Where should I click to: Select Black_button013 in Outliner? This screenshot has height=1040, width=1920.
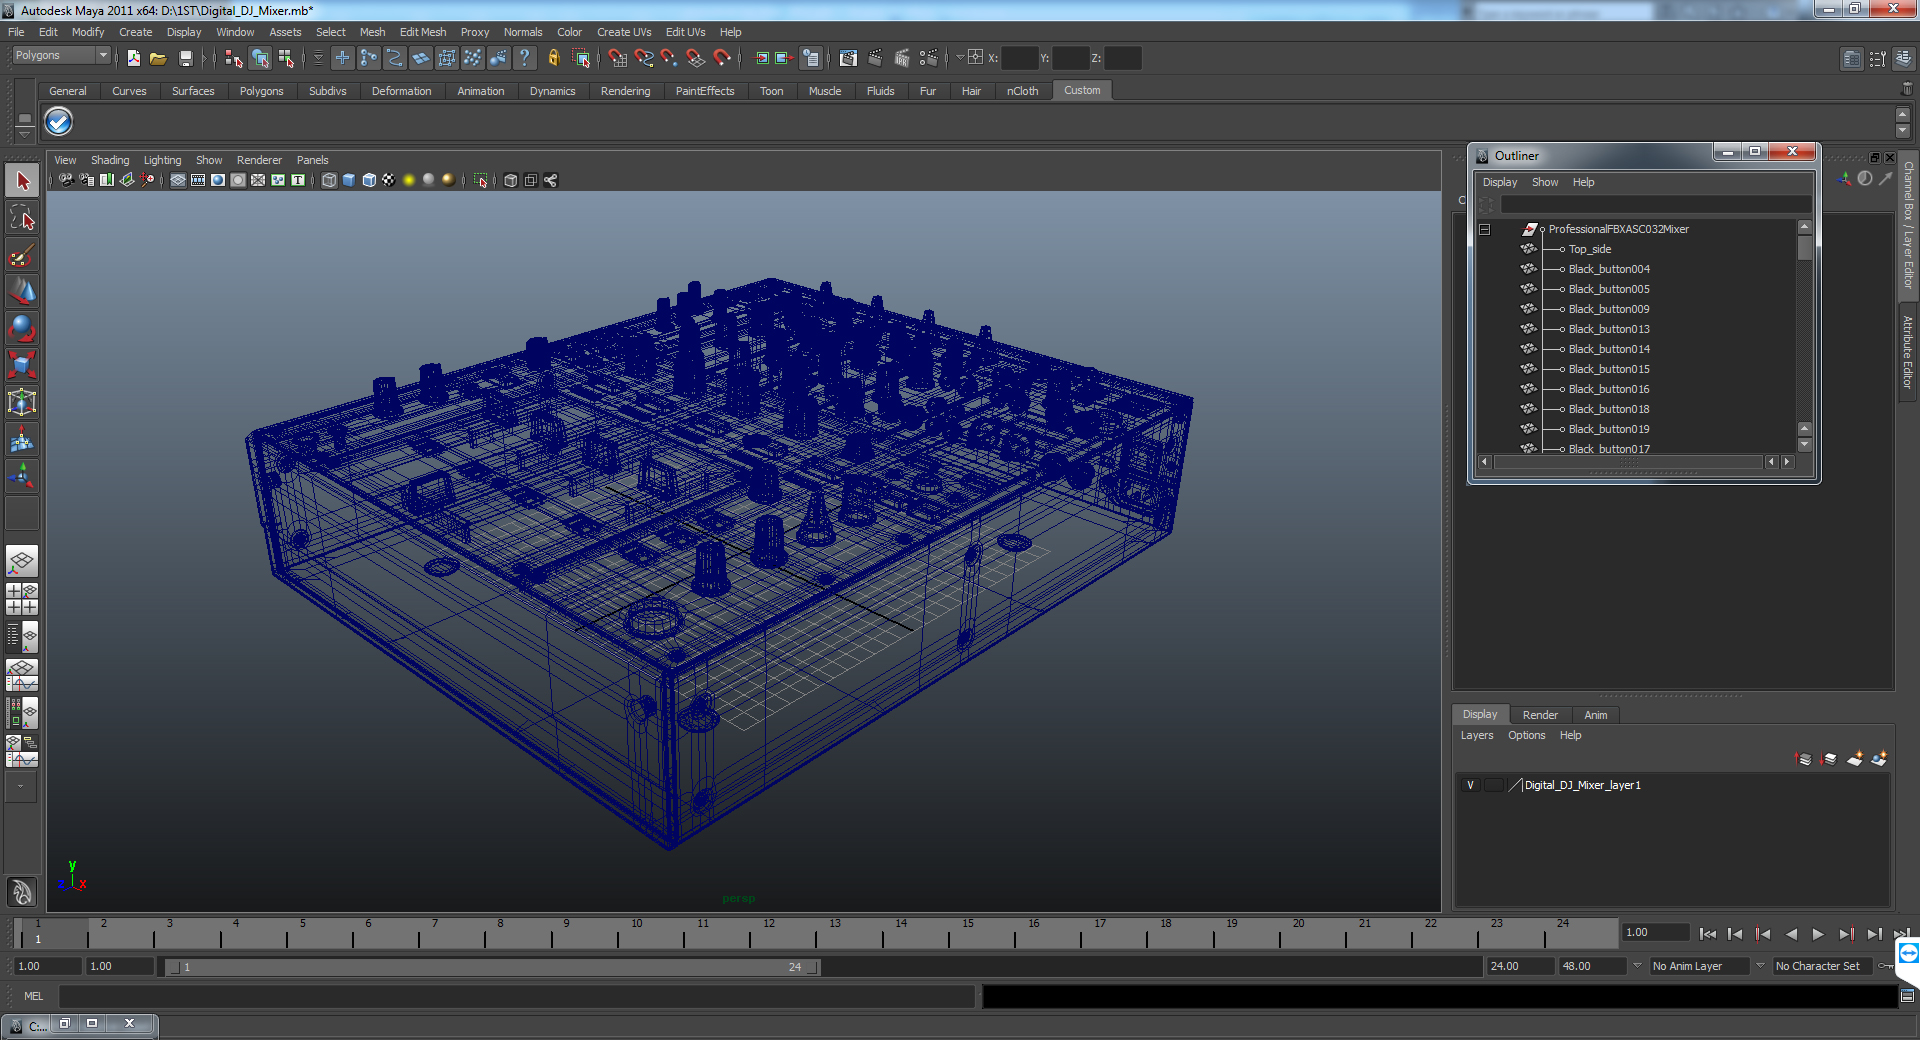tap(1608, 329)
